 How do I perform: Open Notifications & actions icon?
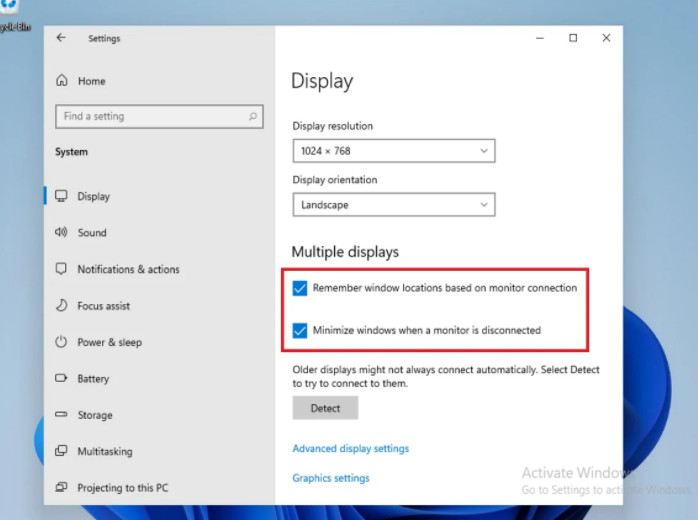[x=61, y=269]
